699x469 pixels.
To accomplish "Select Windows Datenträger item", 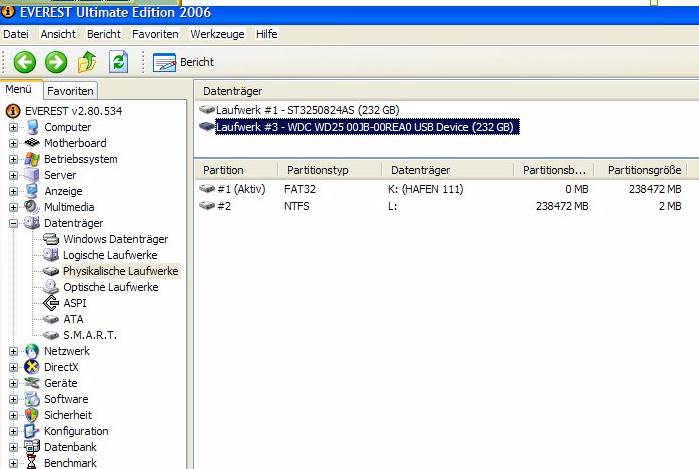I will point(115,239).
